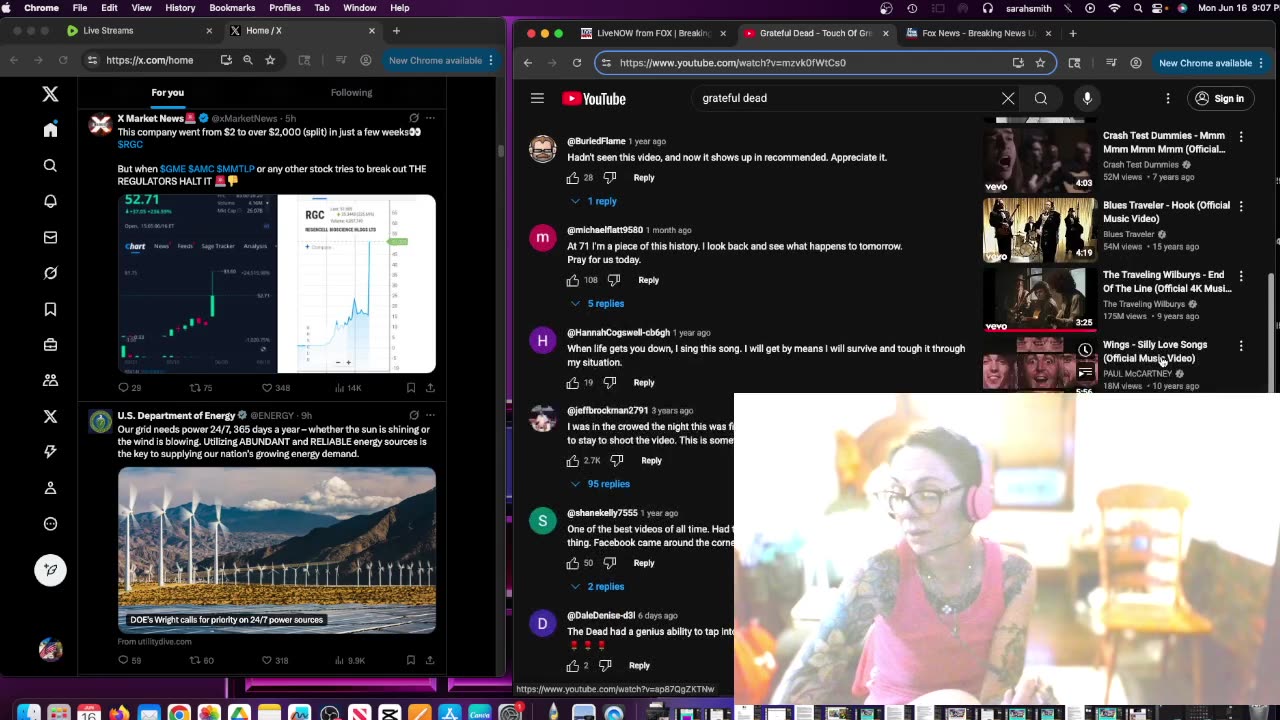The height and width of the screenshot is (720, 1280).
Task: Expand 5 replies under @michaelflatt9580
Action: pyautogui.click(x=598, y=304)
